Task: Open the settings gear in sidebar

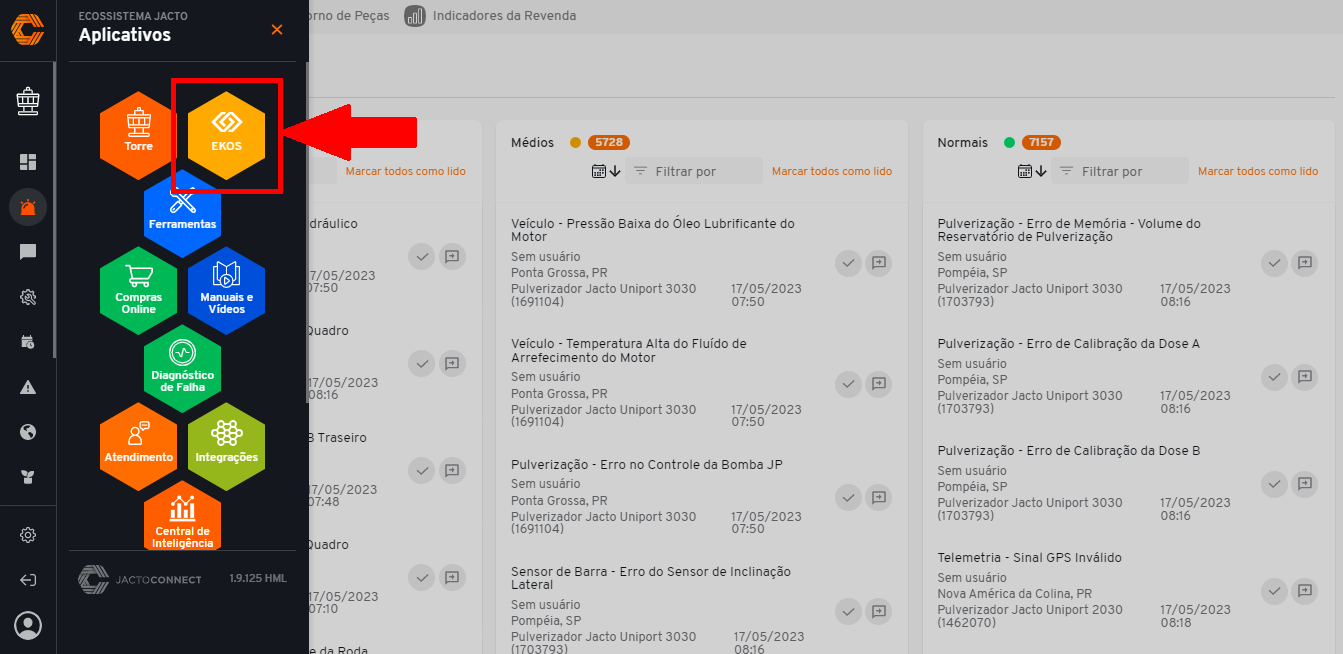Action: 28,535
